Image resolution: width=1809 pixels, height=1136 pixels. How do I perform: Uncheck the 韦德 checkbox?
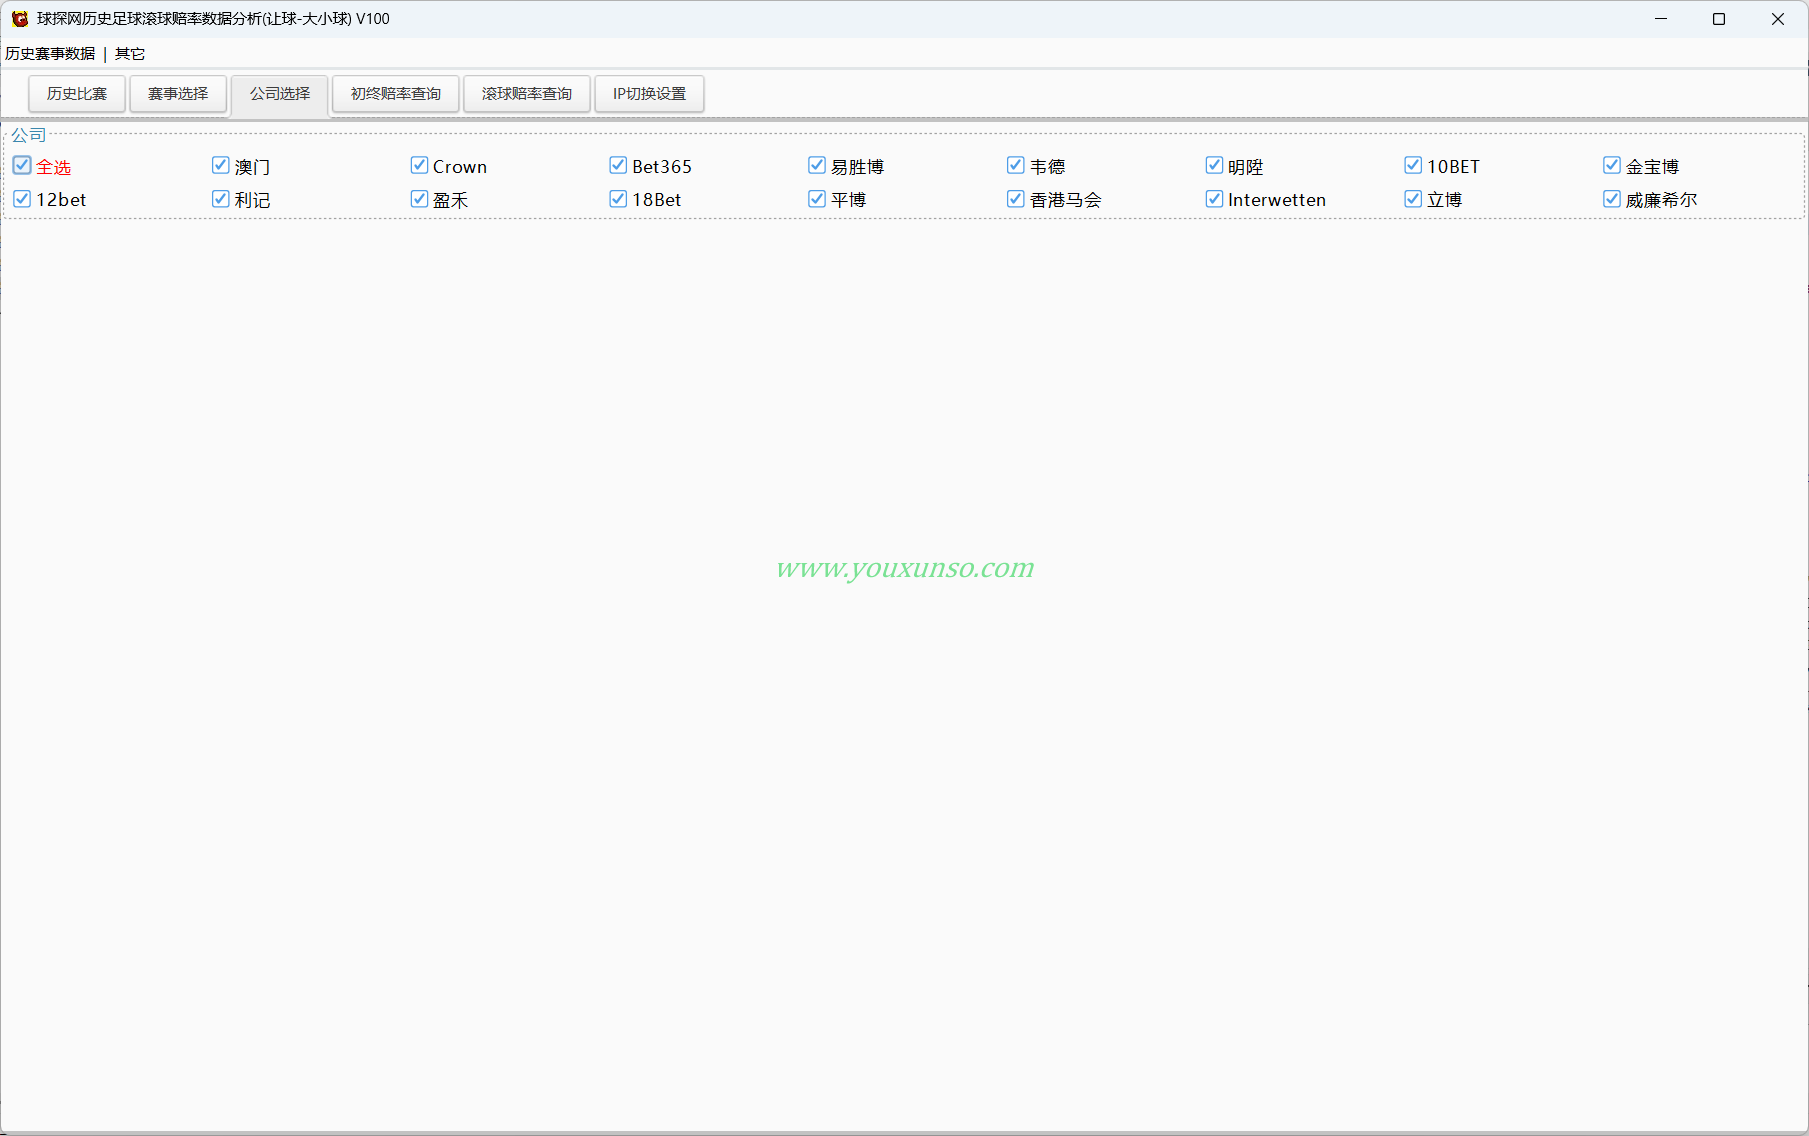[x=1016, y=166]
